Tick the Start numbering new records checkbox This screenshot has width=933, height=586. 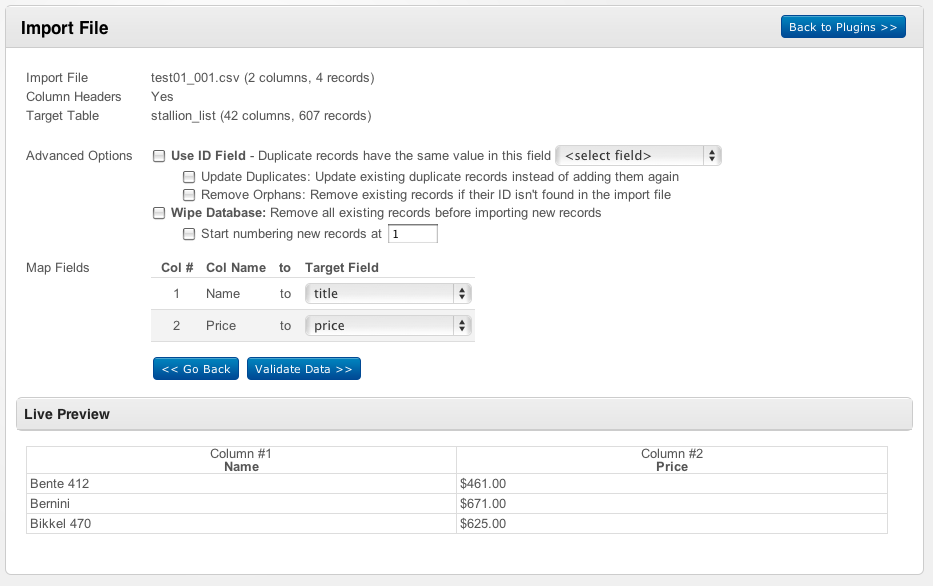tap(189, 234)
